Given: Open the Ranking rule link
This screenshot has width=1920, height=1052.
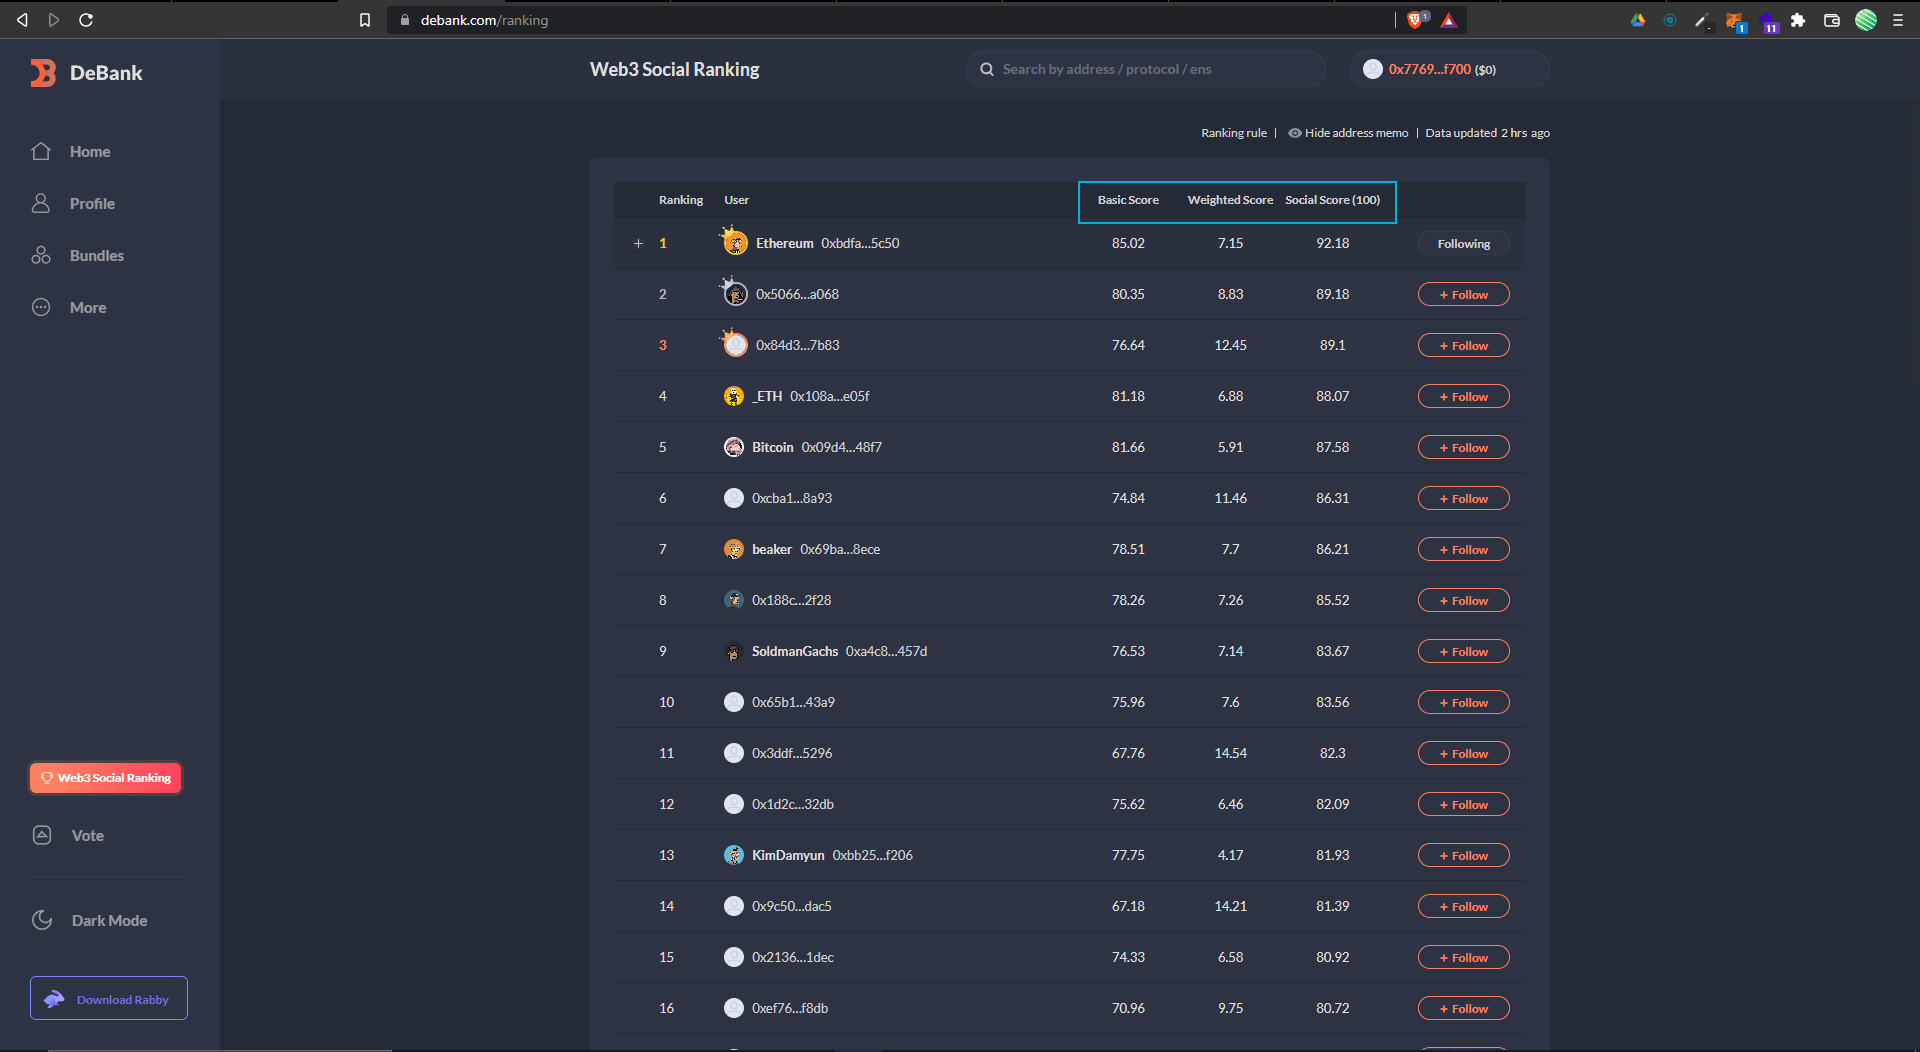Looking at the screenshot, I should point(1233,133).
